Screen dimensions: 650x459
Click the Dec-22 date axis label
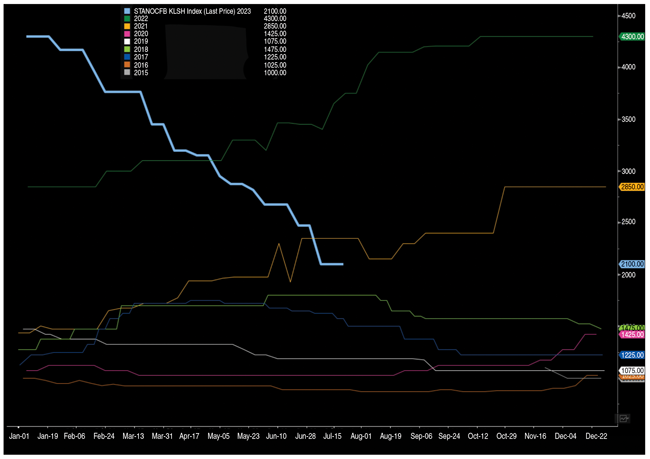598,437
